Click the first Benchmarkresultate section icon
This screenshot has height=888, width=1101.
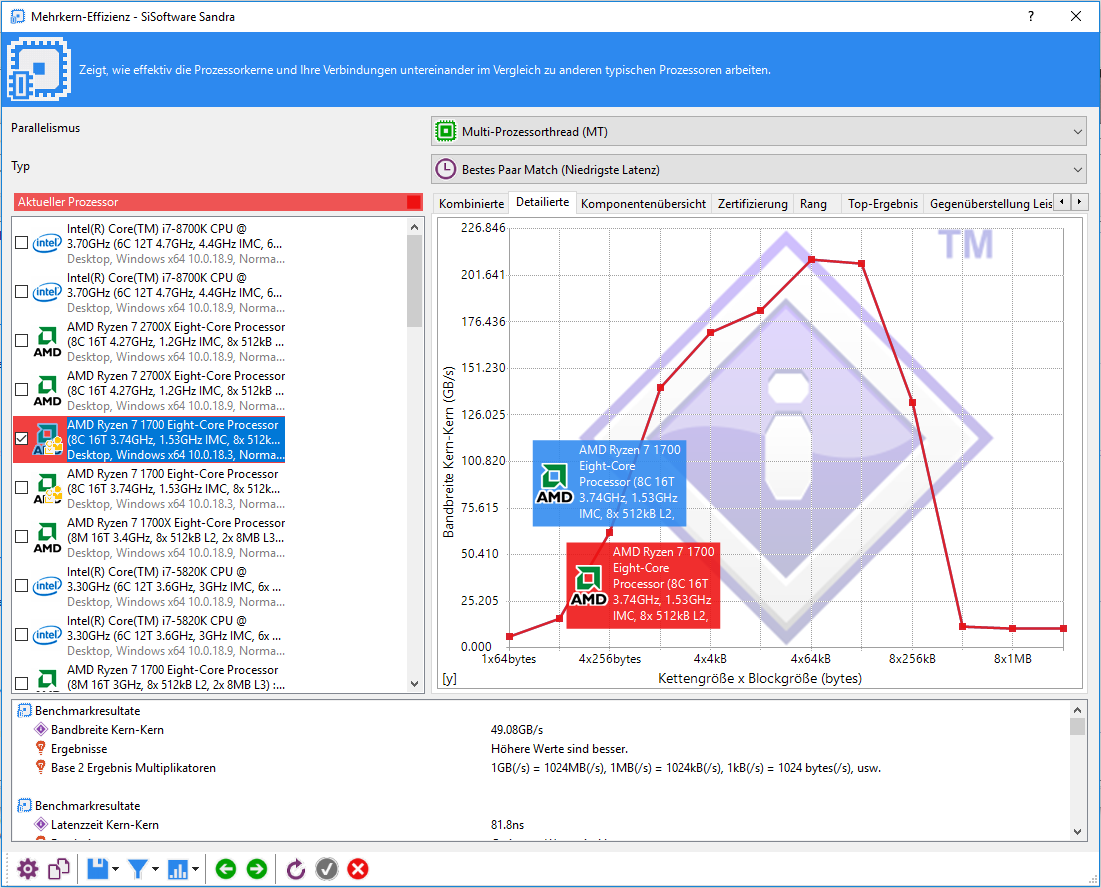coord(25,710)
